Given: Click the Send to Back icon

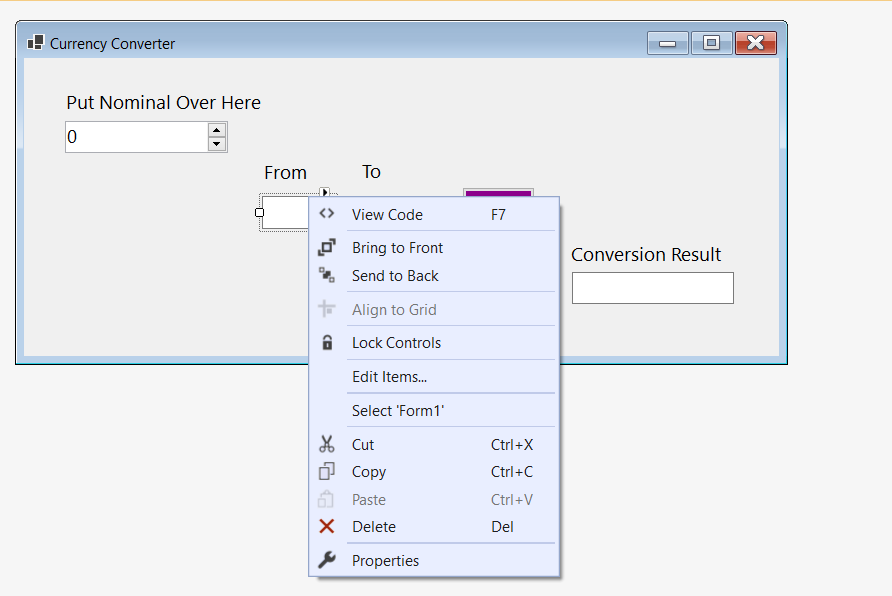Looking at the screenshot, I should (327, 275).
